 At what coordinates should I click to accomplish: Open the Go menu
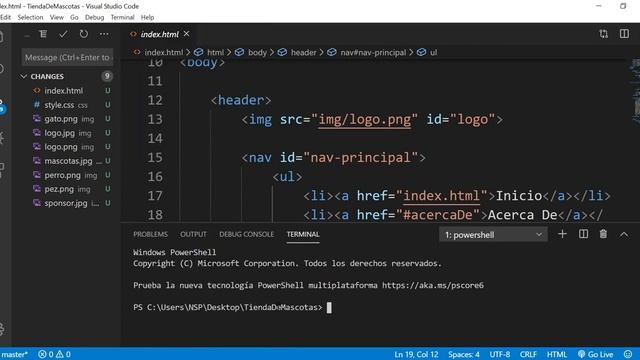[x=74, y=17]
